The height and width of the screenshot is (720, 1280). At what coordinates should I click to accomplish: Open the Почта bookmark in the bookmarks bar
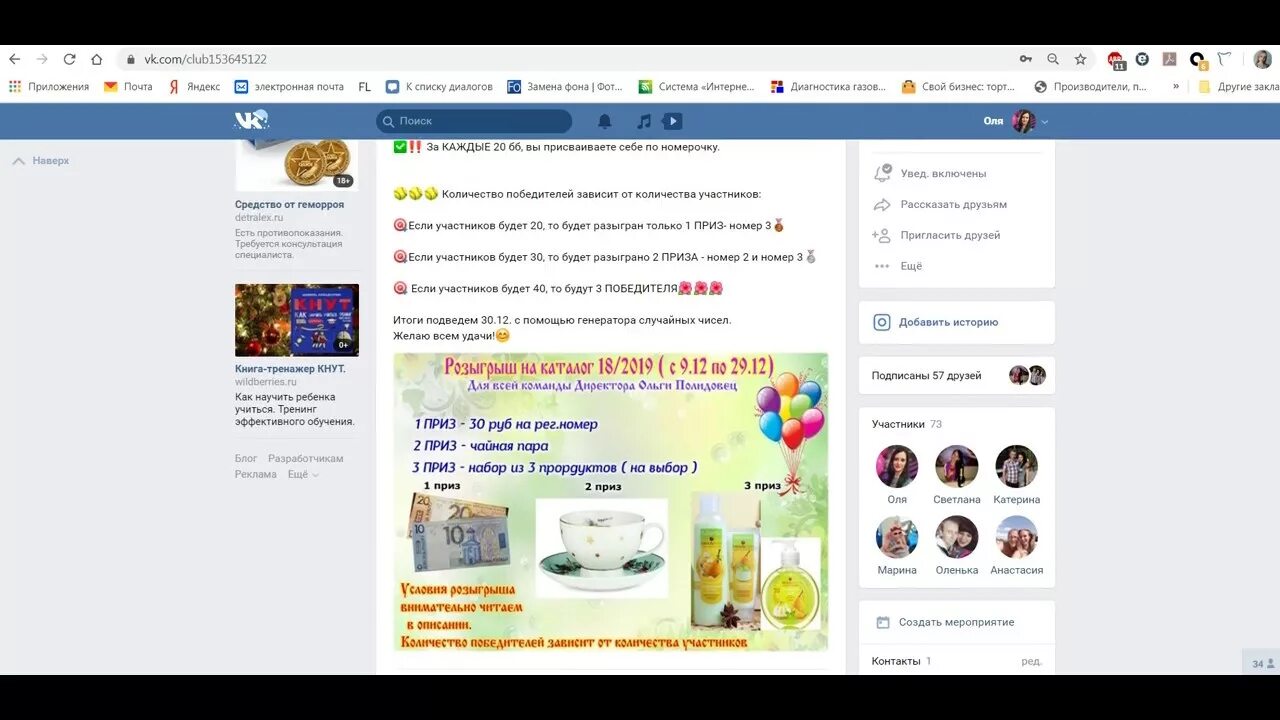click(127, 87)
